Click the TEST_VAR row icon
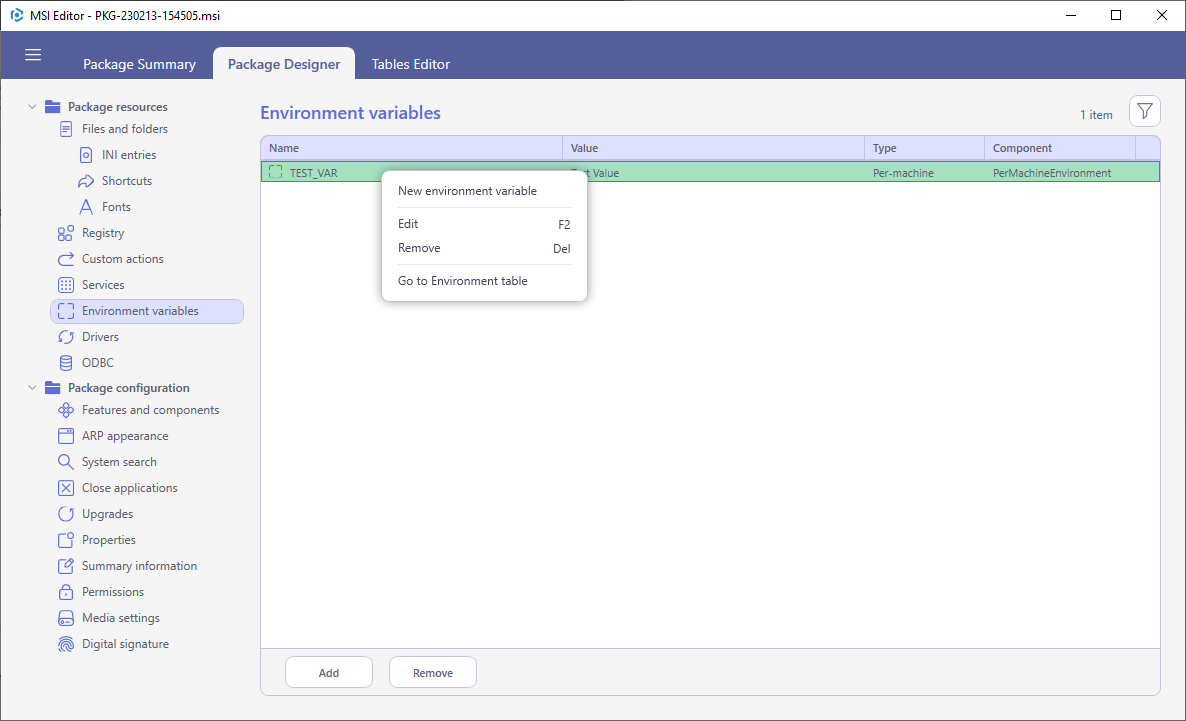The width and height of the screenshot is (1186, 721). (x=275, y=172)
